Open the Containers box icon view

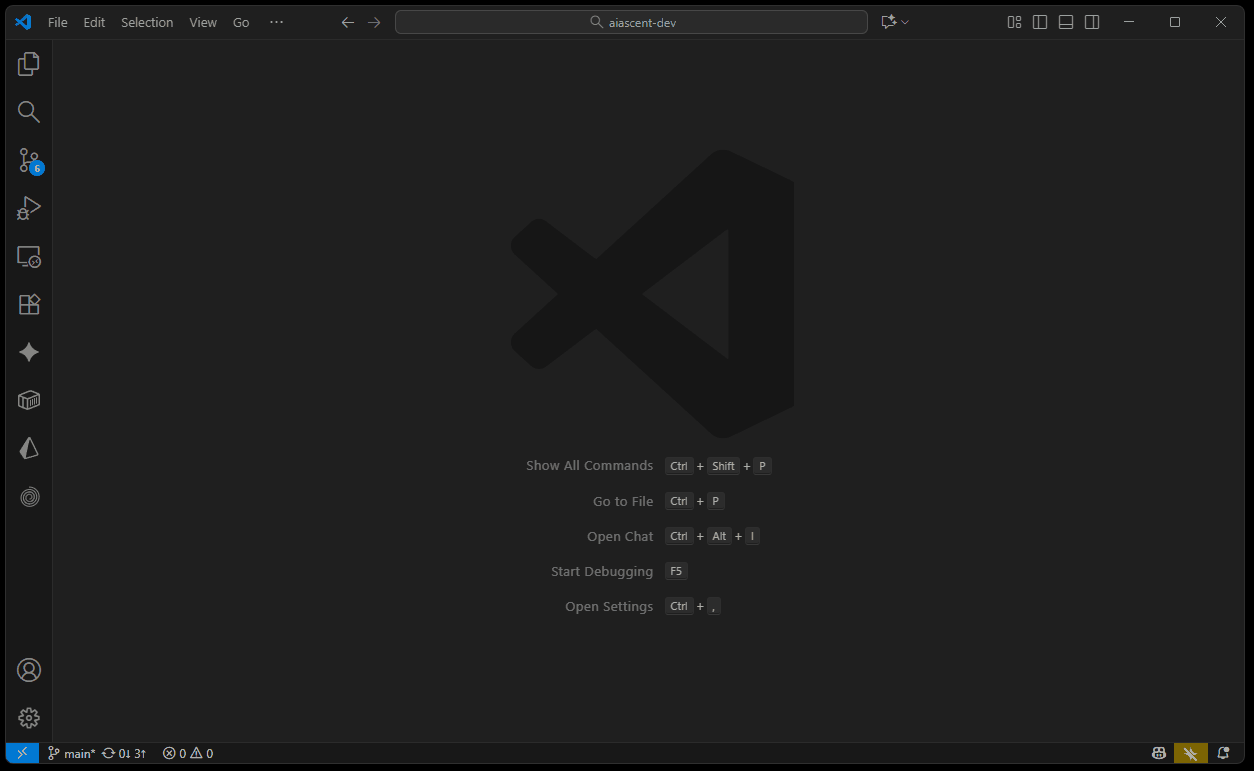[29, 401]
